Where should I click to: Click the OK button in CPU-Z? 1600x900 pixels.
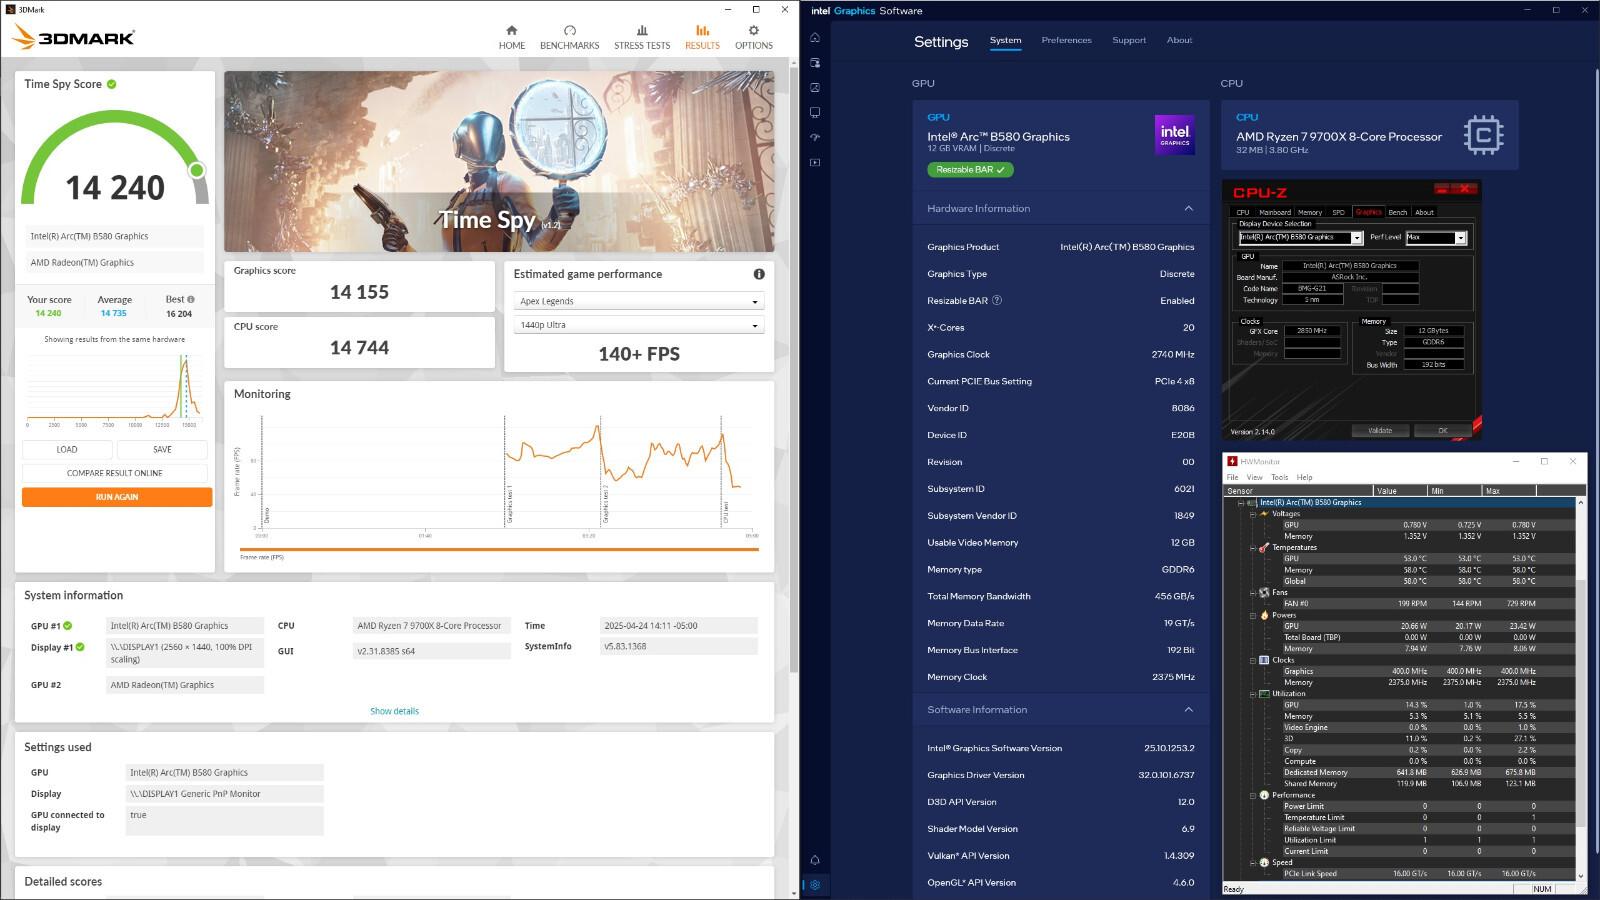[x=1443, y=431]
